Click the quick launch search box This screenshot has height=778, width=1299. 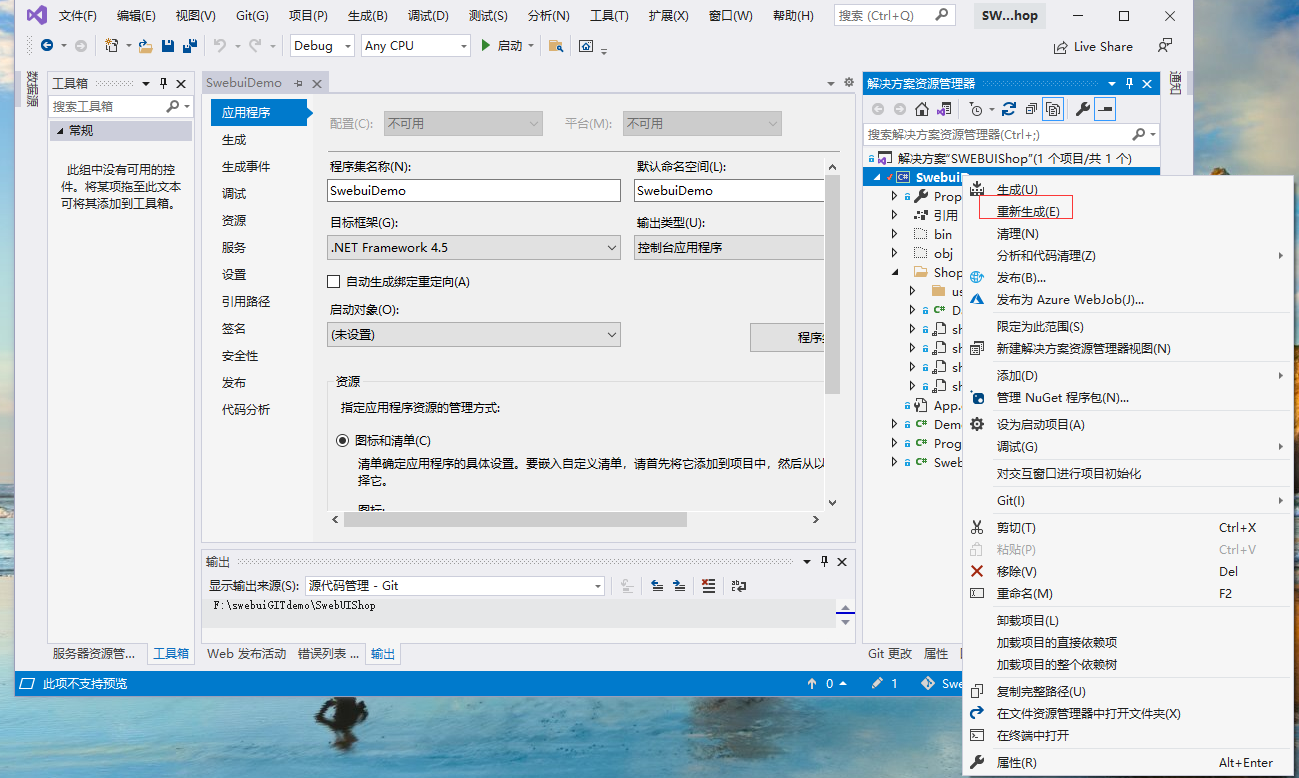894,16
